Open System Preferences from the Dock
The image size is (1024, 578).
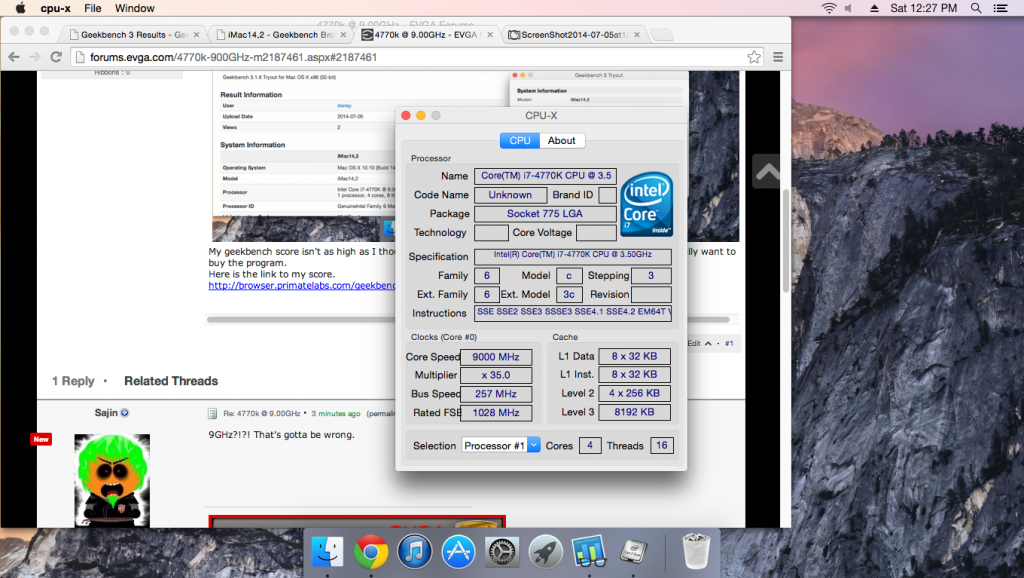click(502, 553)
